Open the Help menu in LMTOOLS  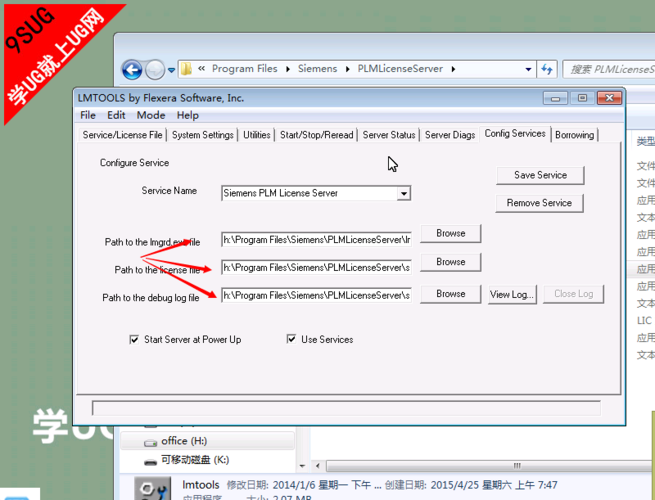[188, 115]
